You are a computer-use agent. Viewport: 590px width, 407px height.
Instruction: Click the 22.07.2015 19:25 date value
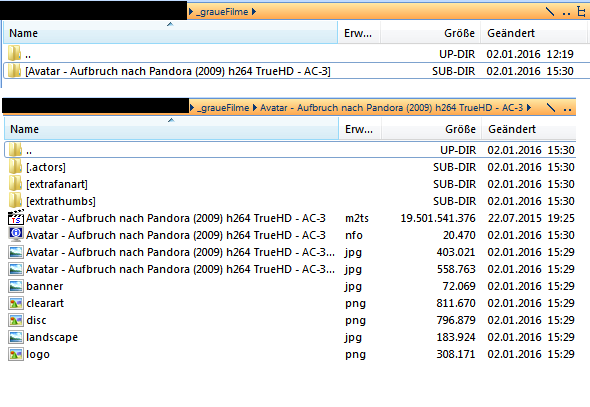click(x=531, y=218)
